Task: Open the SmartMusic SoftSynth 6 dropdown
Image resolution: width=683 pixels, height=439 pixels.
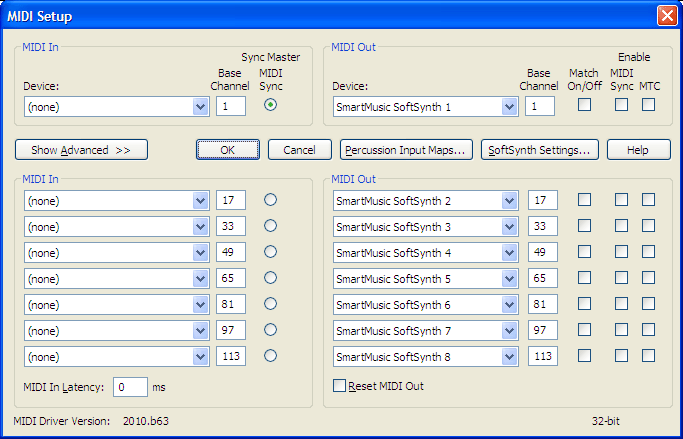Action: point(426,305)
